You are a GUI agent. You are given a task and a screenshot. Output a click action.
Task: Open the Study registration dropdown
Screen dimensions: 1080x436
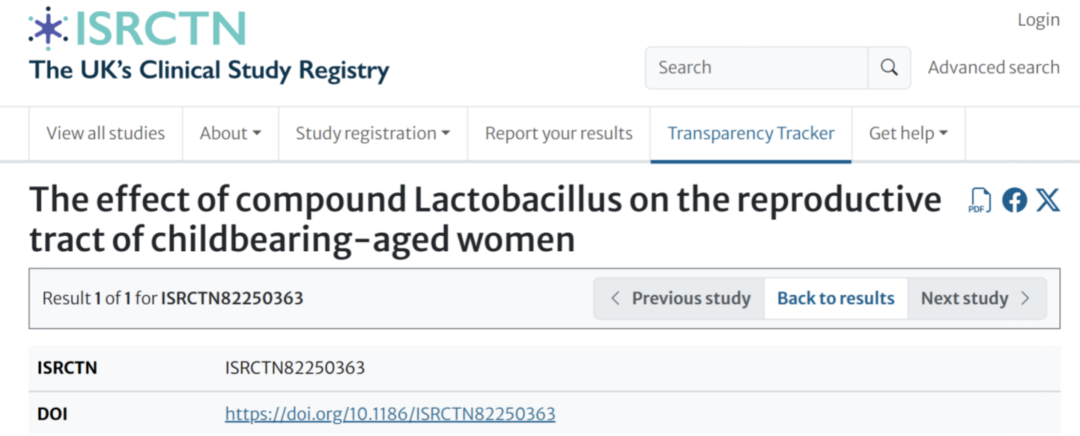coord(372,133)
